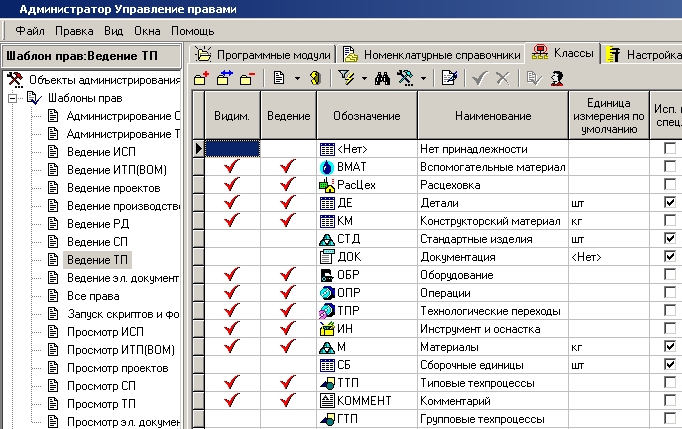The image size is (682, 429).
Task: Click the Обозначение column header
Action: [x=367, y=116]
